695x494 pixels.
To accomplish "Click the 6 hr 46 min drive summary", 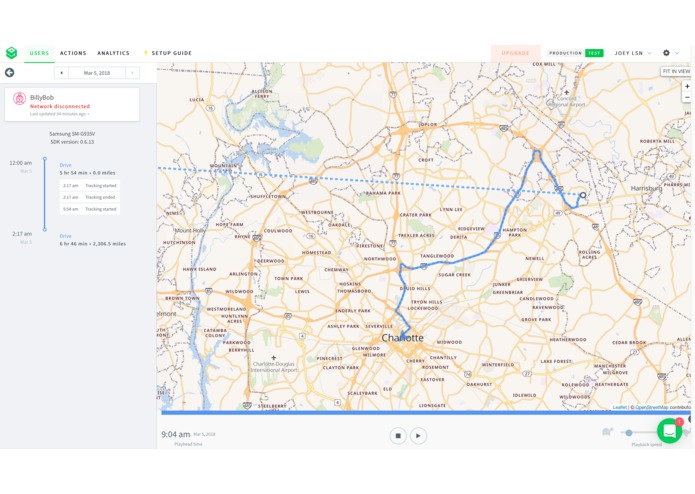I will 93,244.
